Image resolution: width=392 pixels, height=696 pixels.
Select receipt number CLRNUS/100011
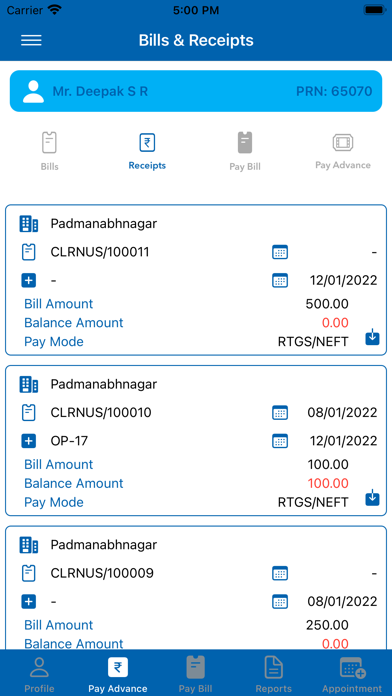pyautogui.click(x=100, y=252)
